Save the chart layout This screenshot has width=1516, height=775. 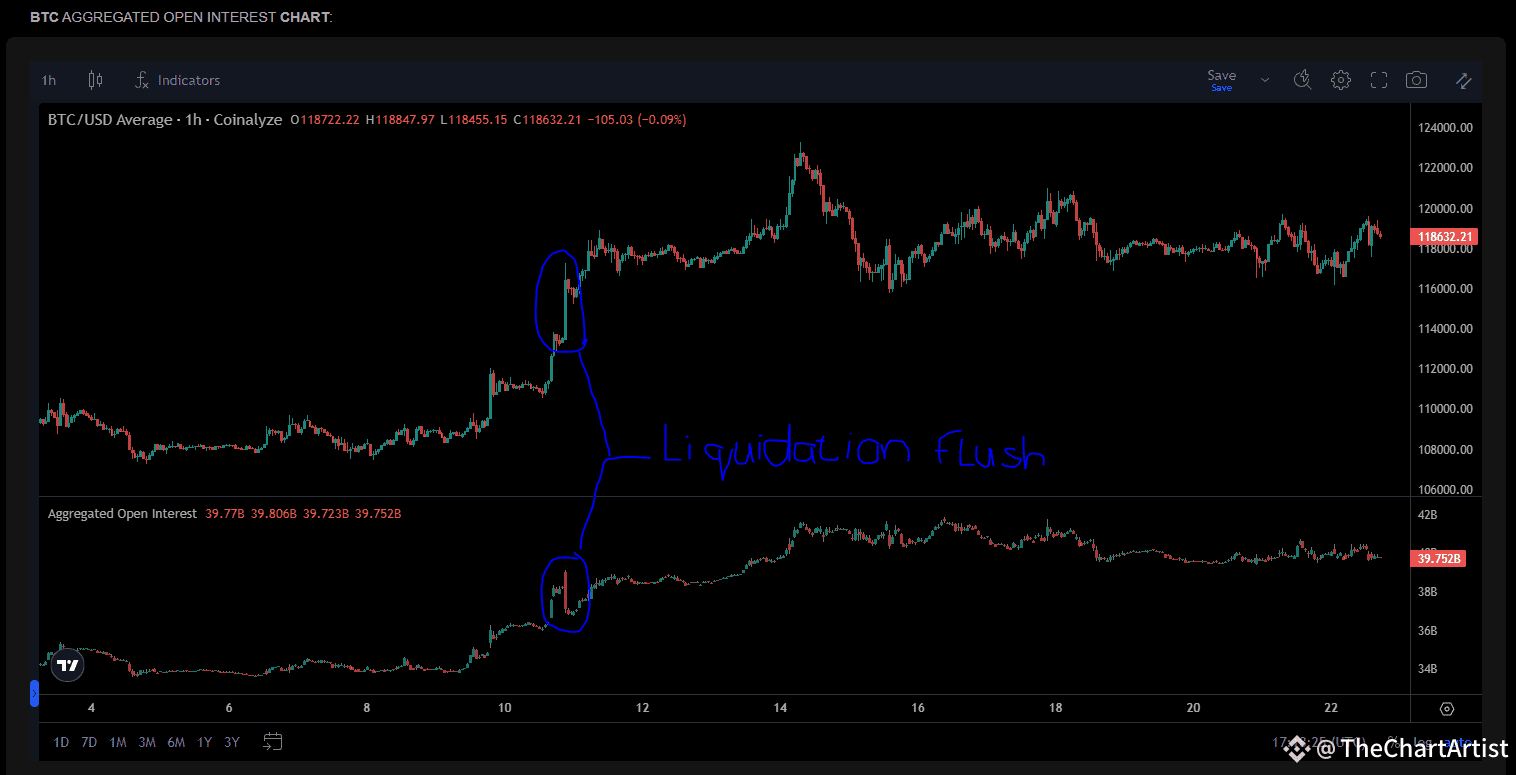pyautogui.click(x=1222, y=79)
